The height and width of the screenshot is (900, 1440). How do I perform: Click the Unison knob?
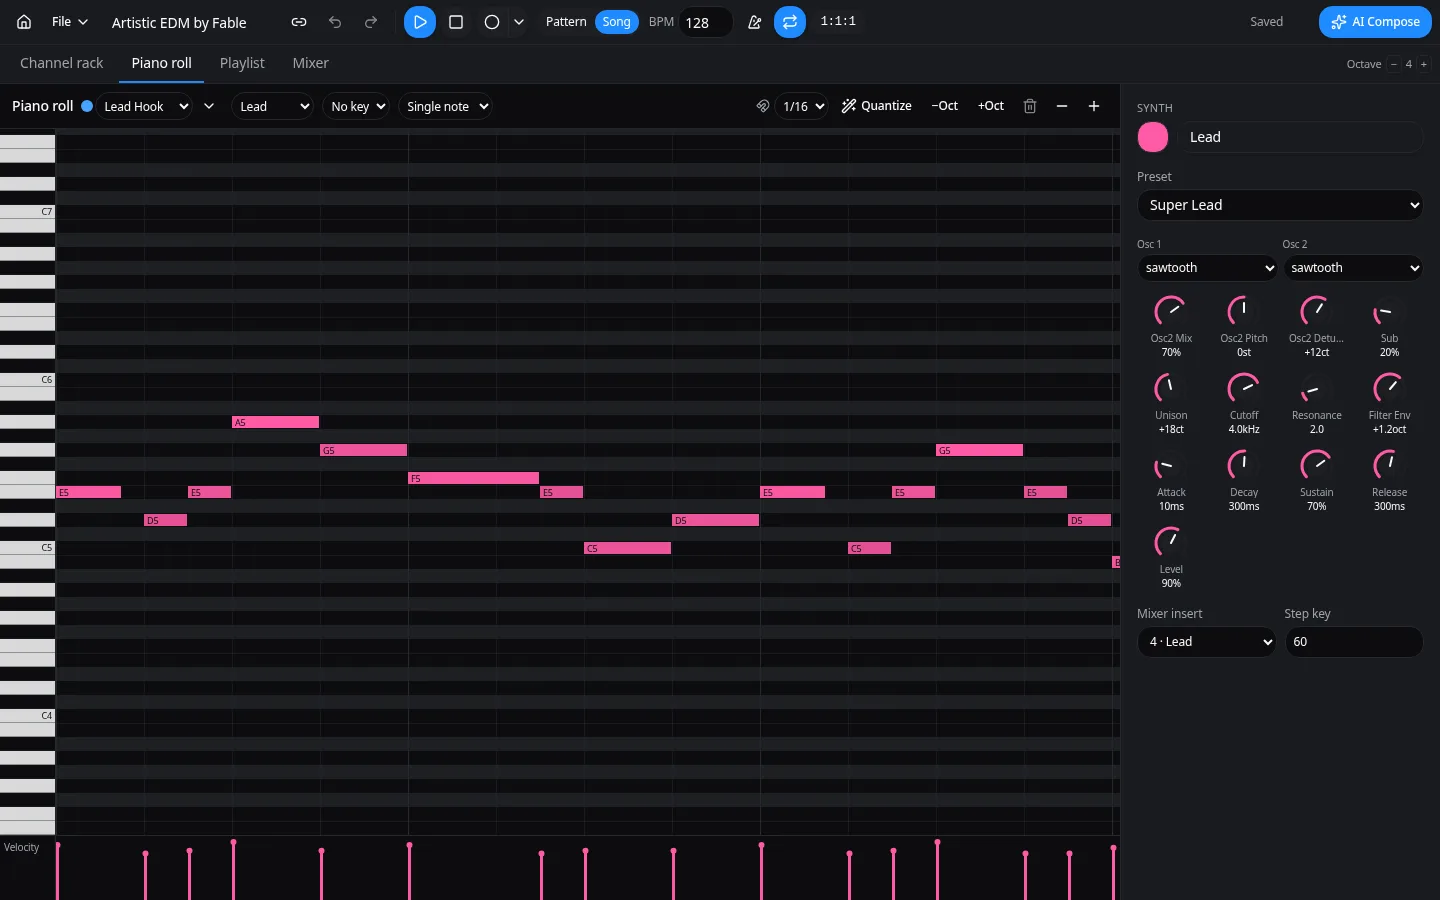coord(1171,388)
